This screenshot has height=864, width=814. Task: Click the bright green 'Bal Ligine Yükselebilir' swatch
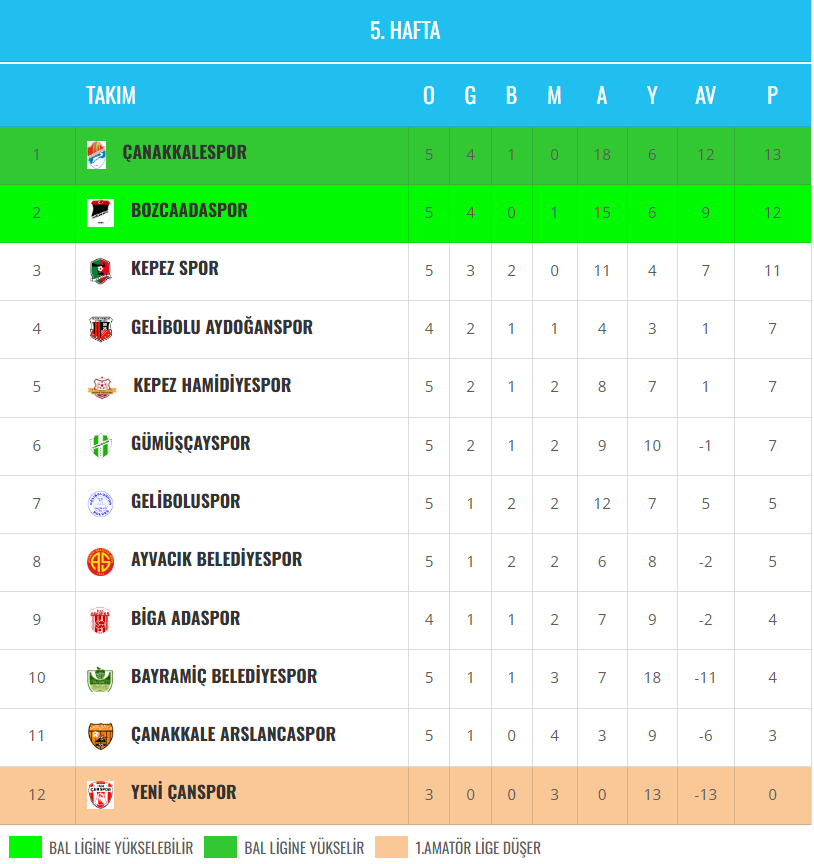[x=24, y=847]
